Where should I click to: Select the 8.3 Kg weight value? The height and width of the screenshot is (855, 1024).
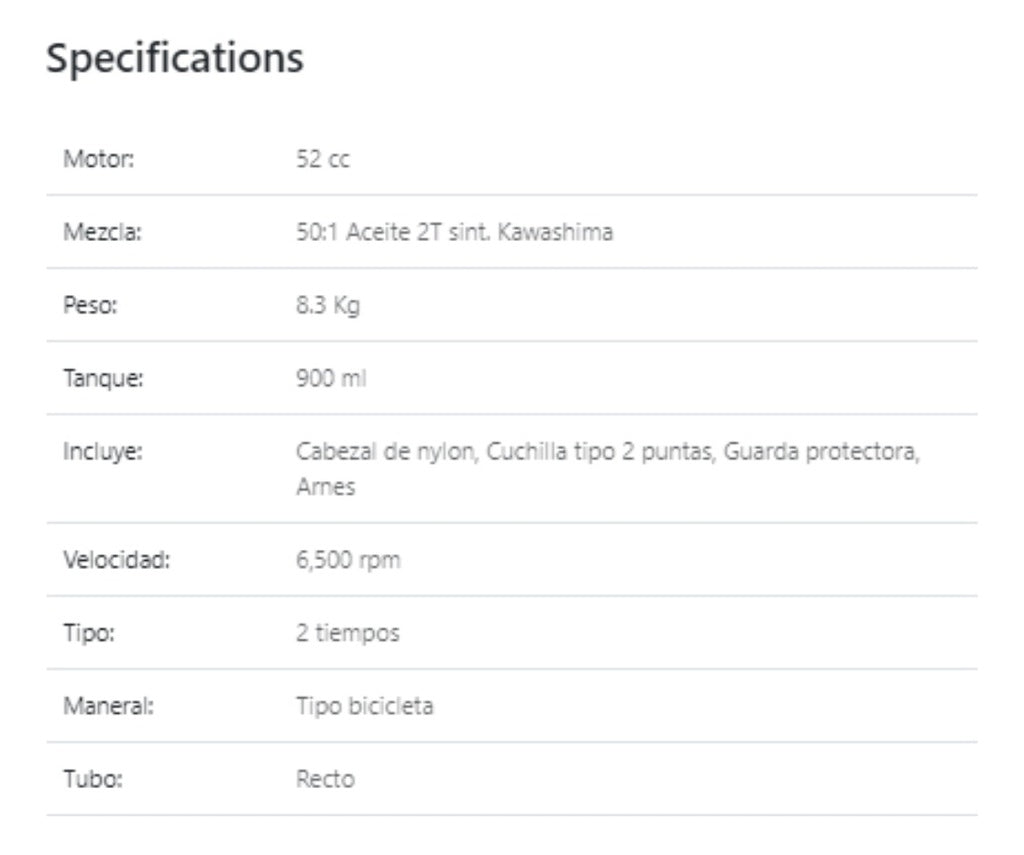tap(328, 305)
